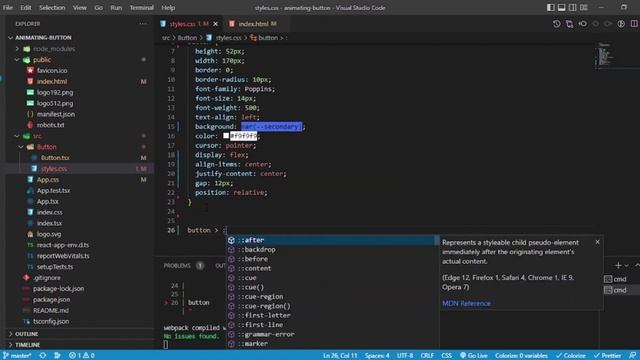Open the Selection menu
This screenshot has width=640, height=360.
pos(52,7)
